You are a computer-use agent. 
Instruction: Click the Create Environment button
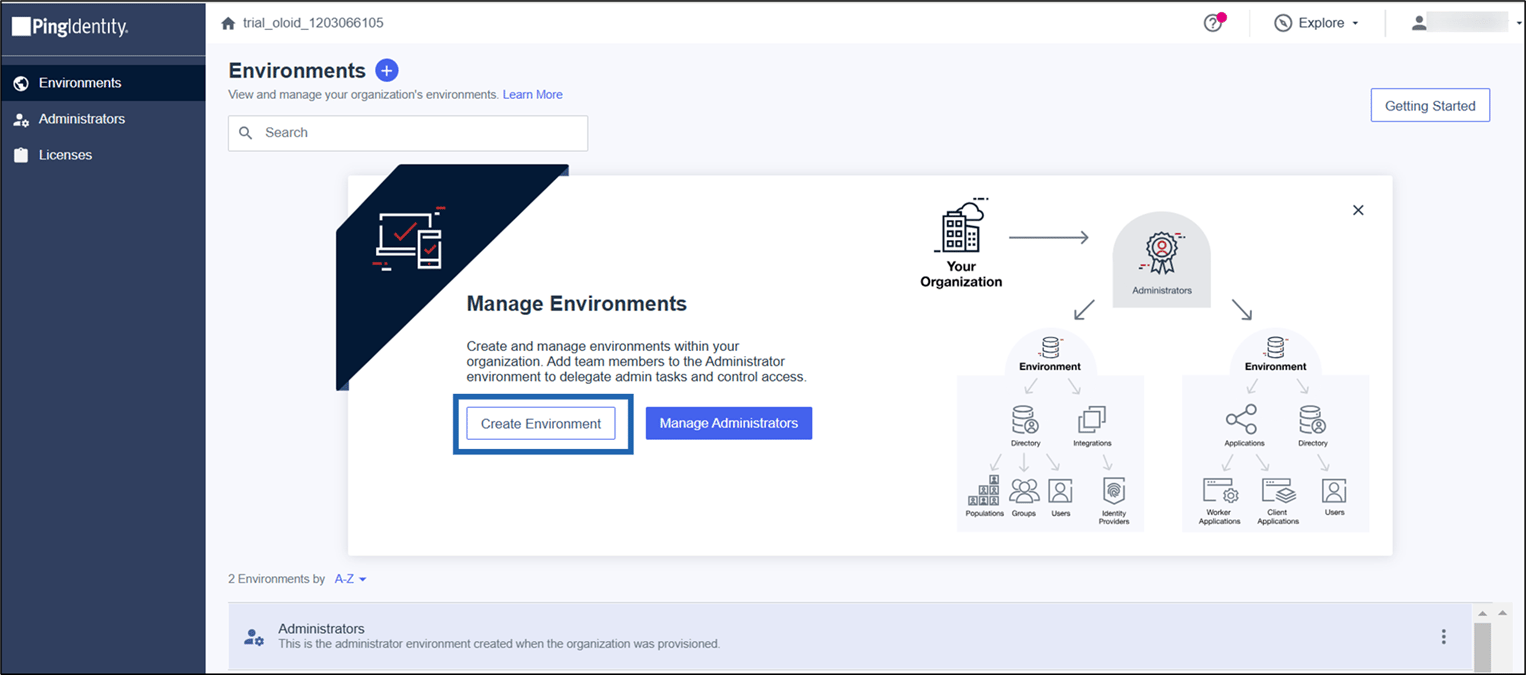[x=541, y=424]
